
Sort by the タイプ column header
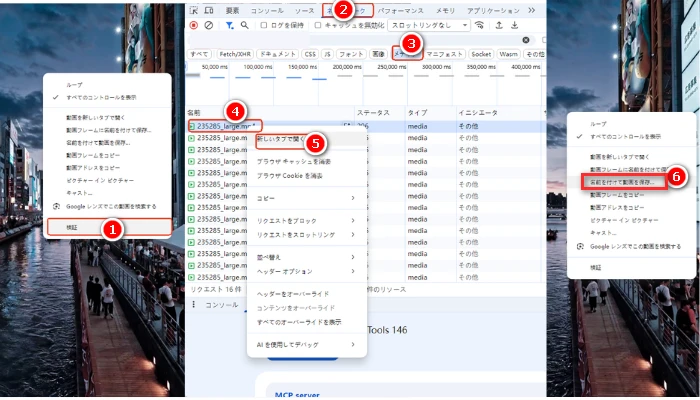tap(417, 113)
